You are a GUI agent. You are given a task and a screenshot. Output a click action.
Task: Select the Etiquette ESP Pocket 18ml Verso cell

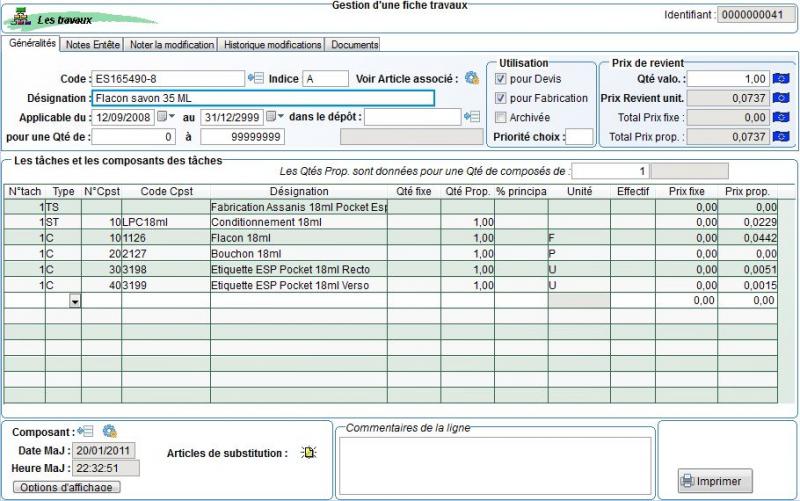coord(299,285)
